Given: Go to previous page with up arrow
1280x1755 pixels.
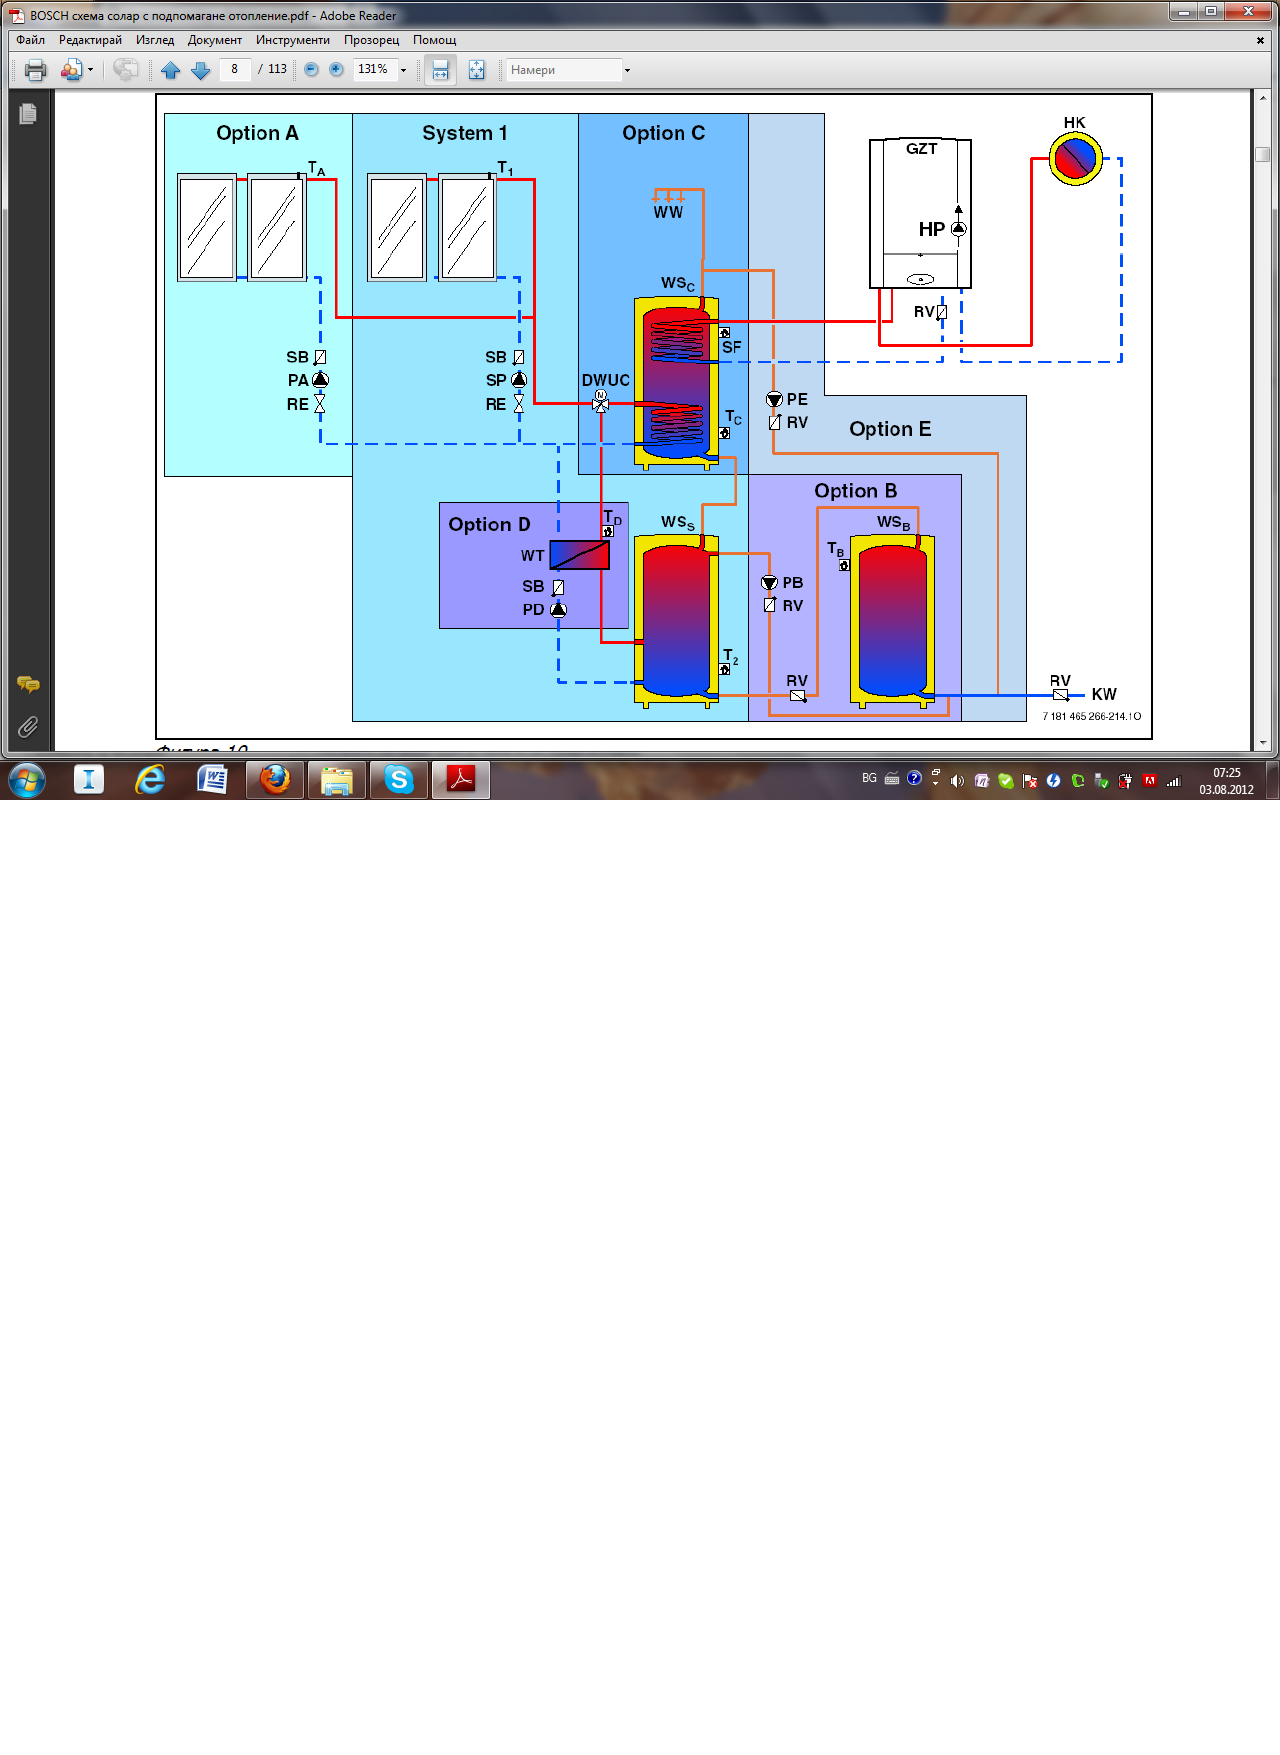Looking at the screenshot, I should pyautogui.click(x=170, y=70).
